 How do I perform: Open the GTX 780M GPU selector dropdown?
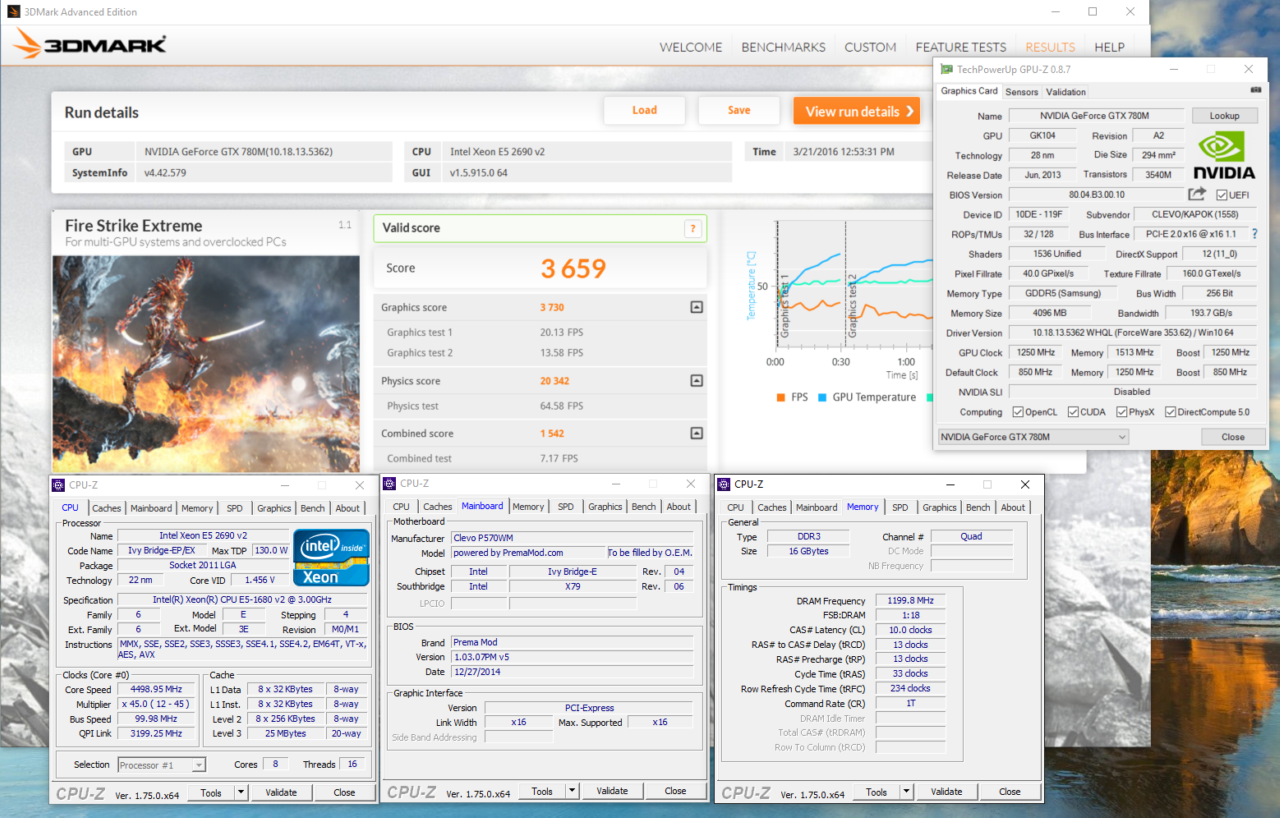click(x=1033, y=437)
